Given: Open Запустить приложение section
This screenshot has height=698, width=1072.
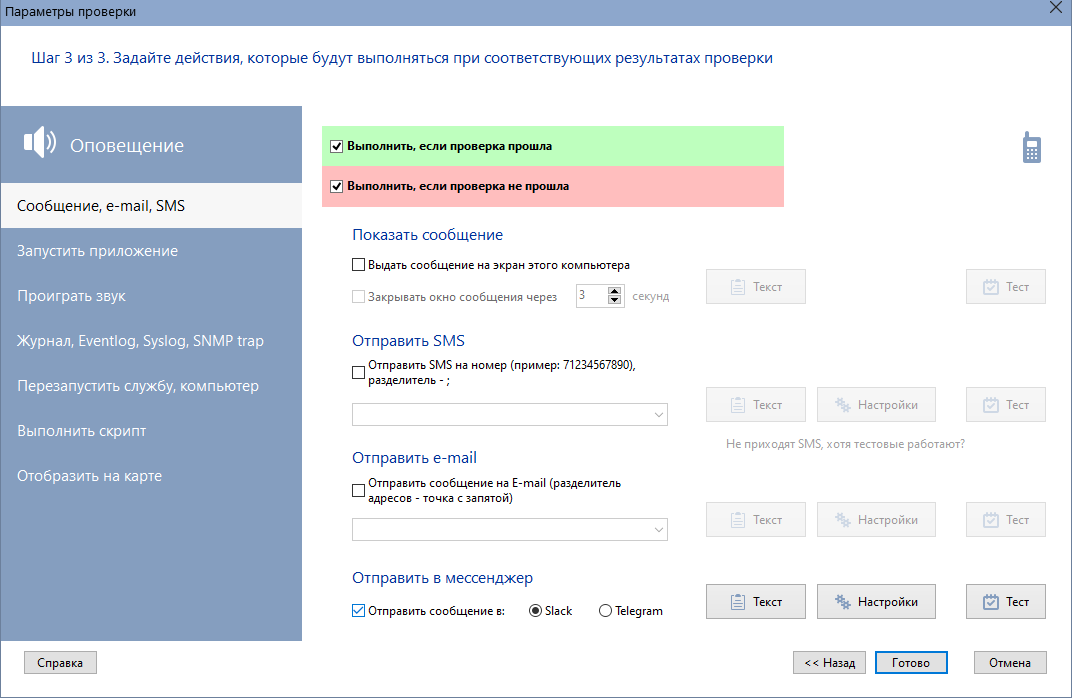Looking at the screenshot, I should 97,251.
